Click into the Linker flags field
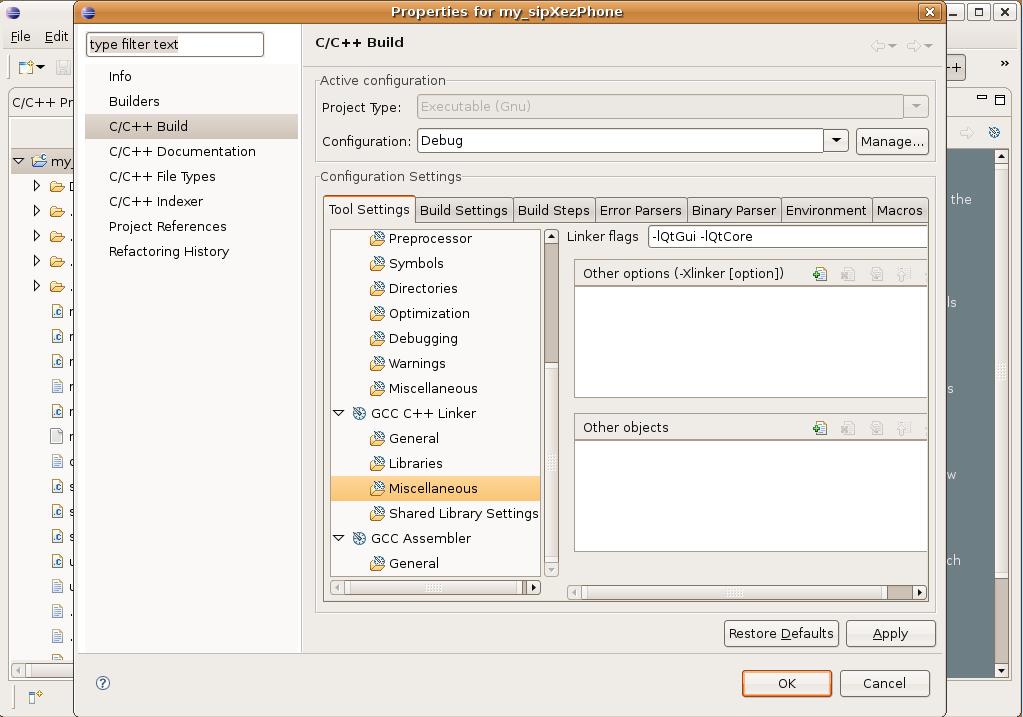The width and height of the screenshot is (1023, 717). (787, 236)
